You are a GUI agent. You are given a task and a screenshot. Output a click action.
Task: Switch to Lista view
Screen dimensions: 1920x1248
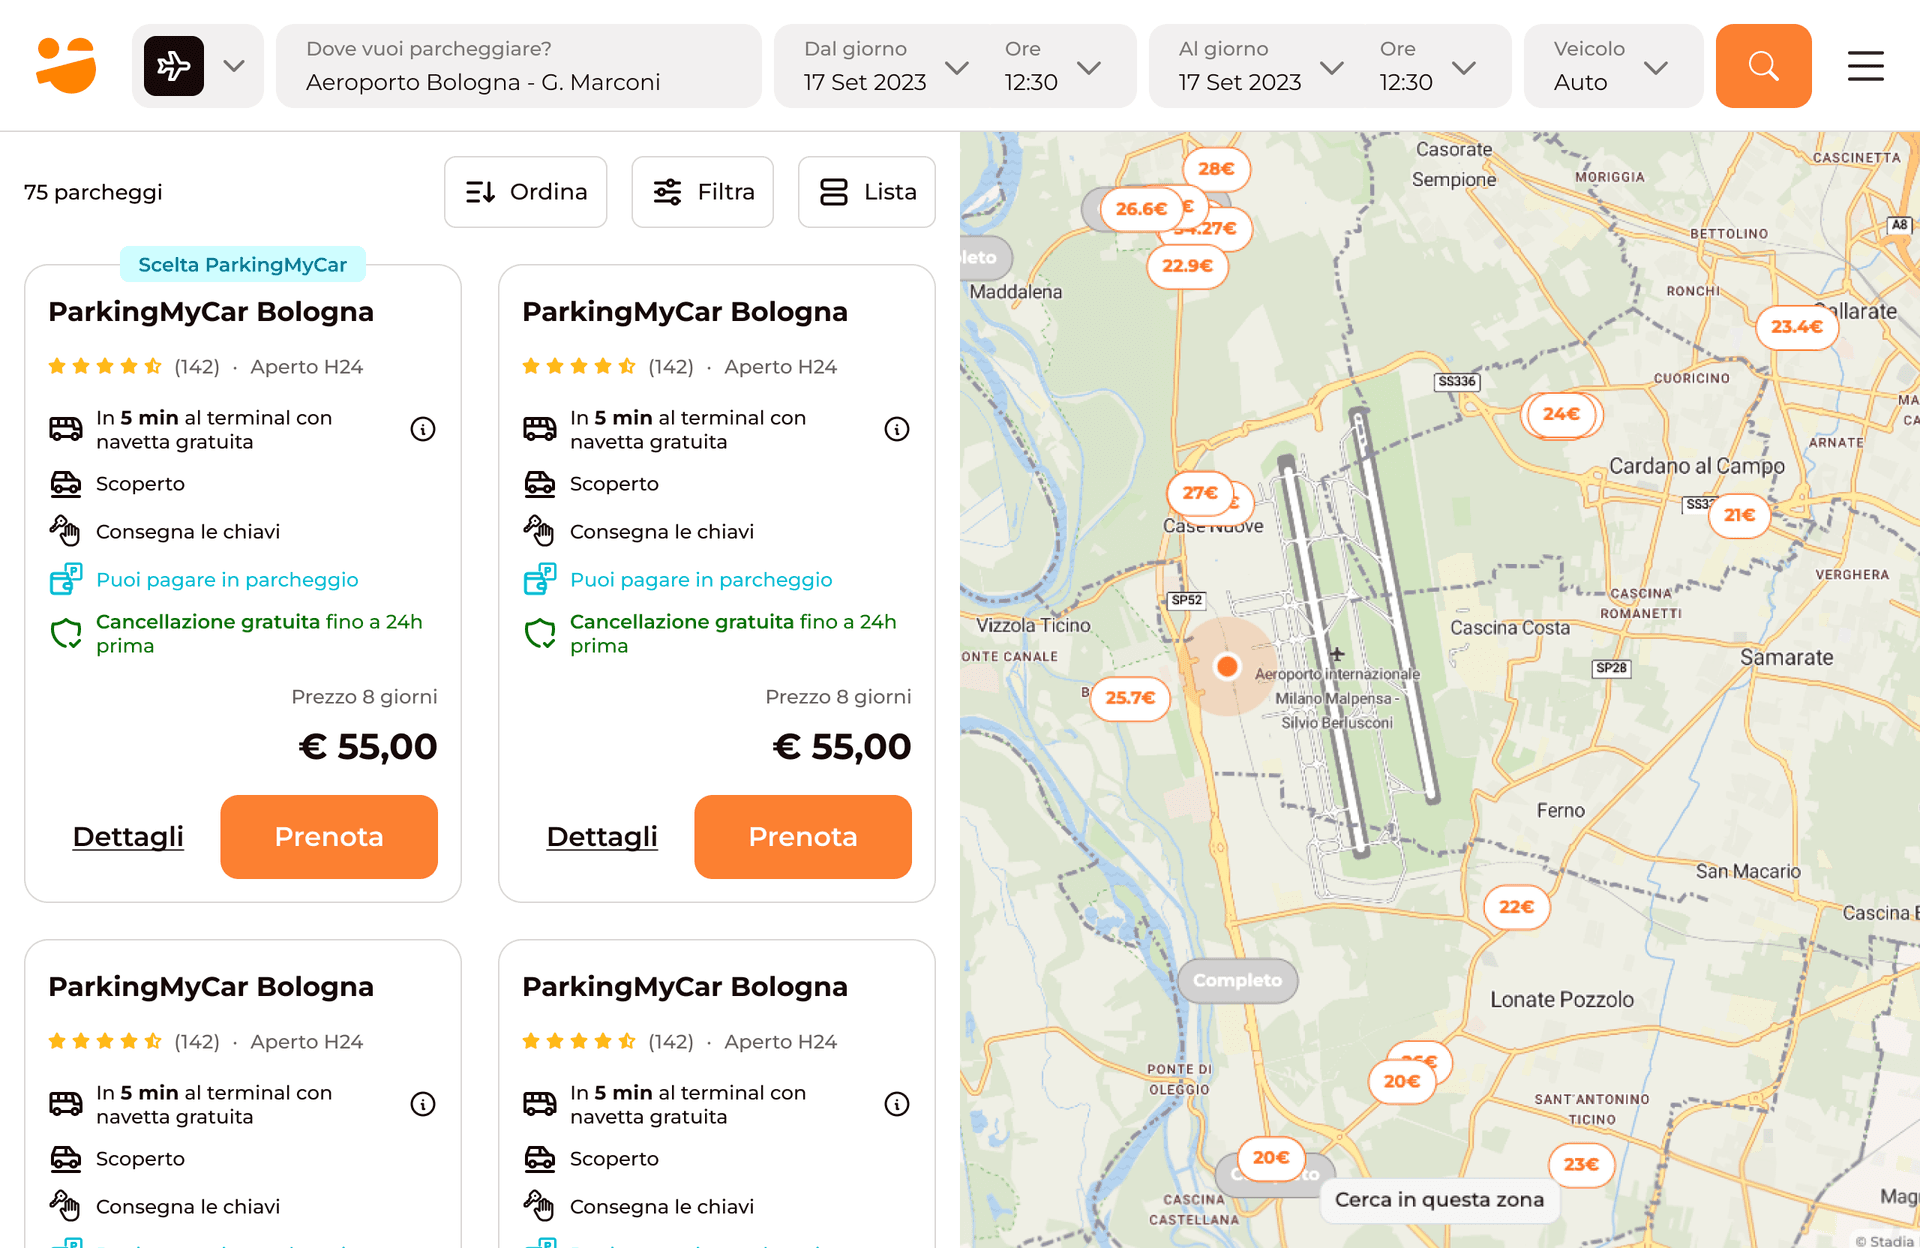(867, 192)
